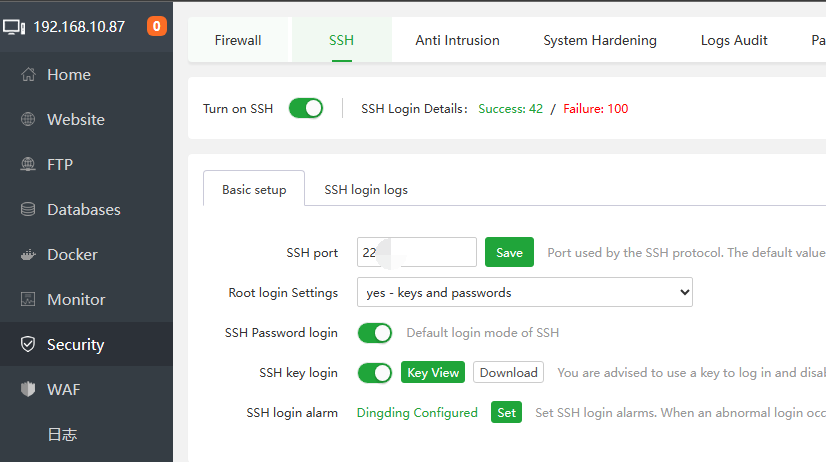Click the WAF shield icon
This screenshot has height=462, width=826.
coord(28,390)
